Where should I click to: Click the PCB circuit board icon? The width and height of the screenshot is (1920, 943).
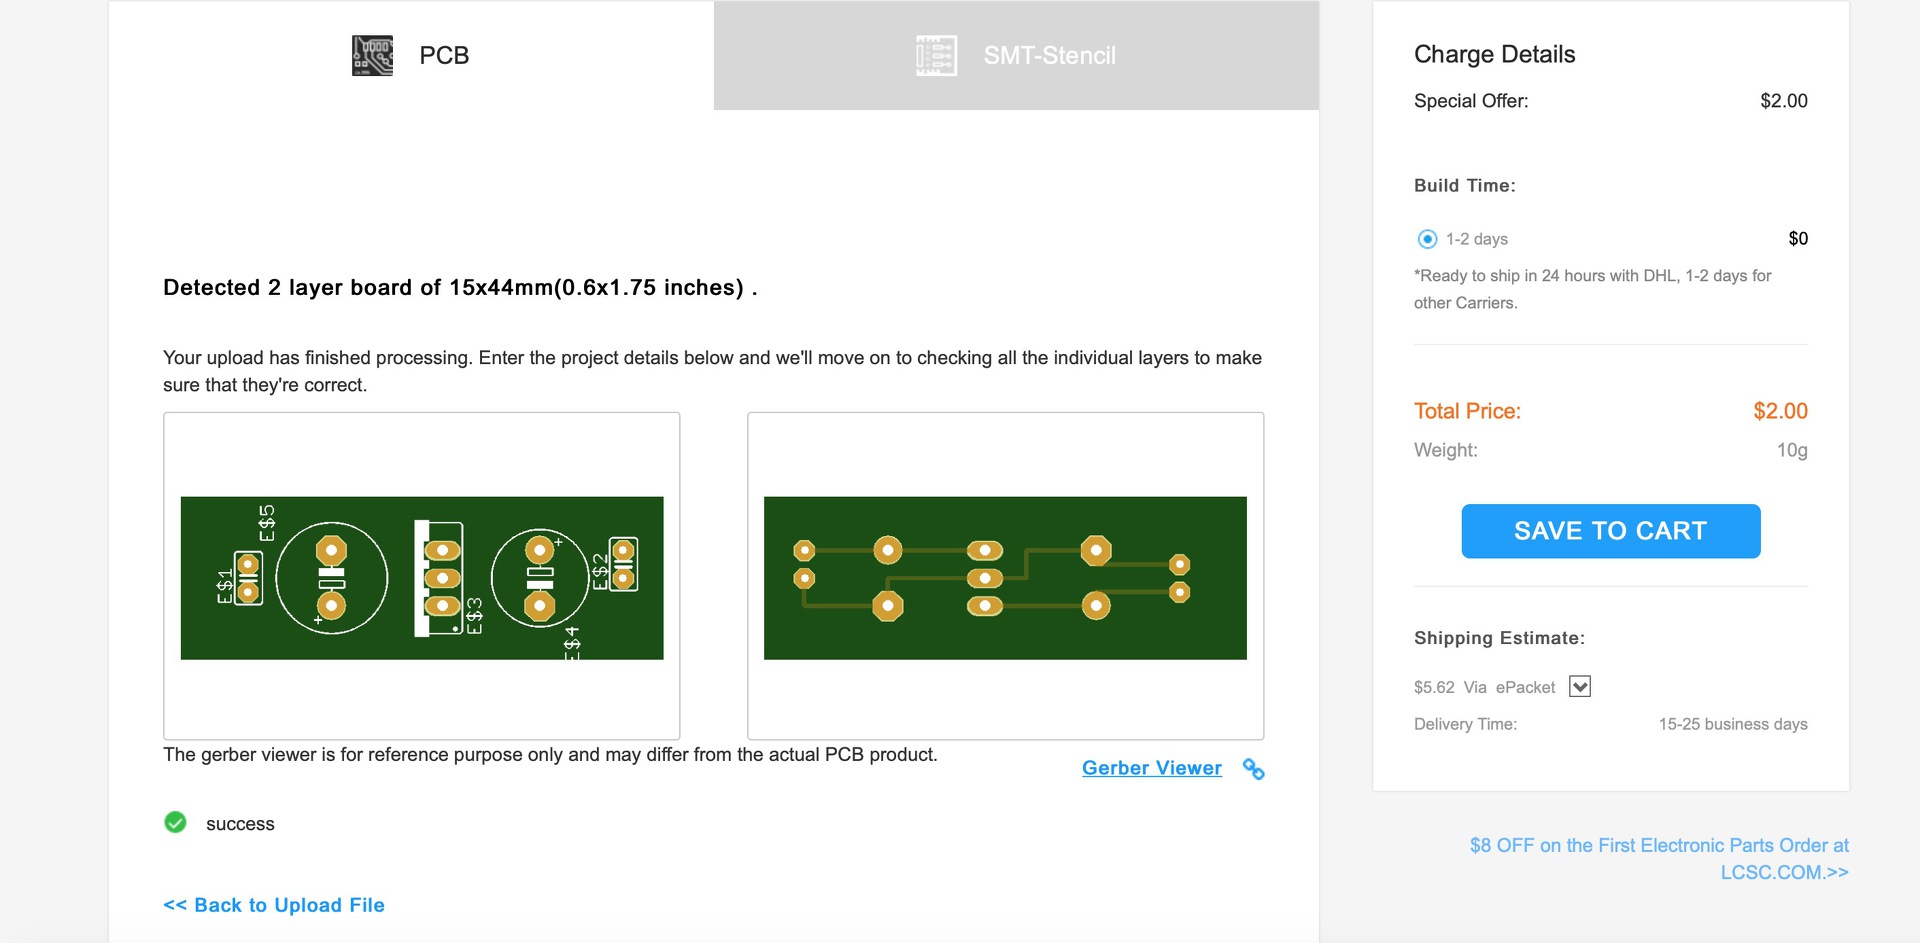372,56
